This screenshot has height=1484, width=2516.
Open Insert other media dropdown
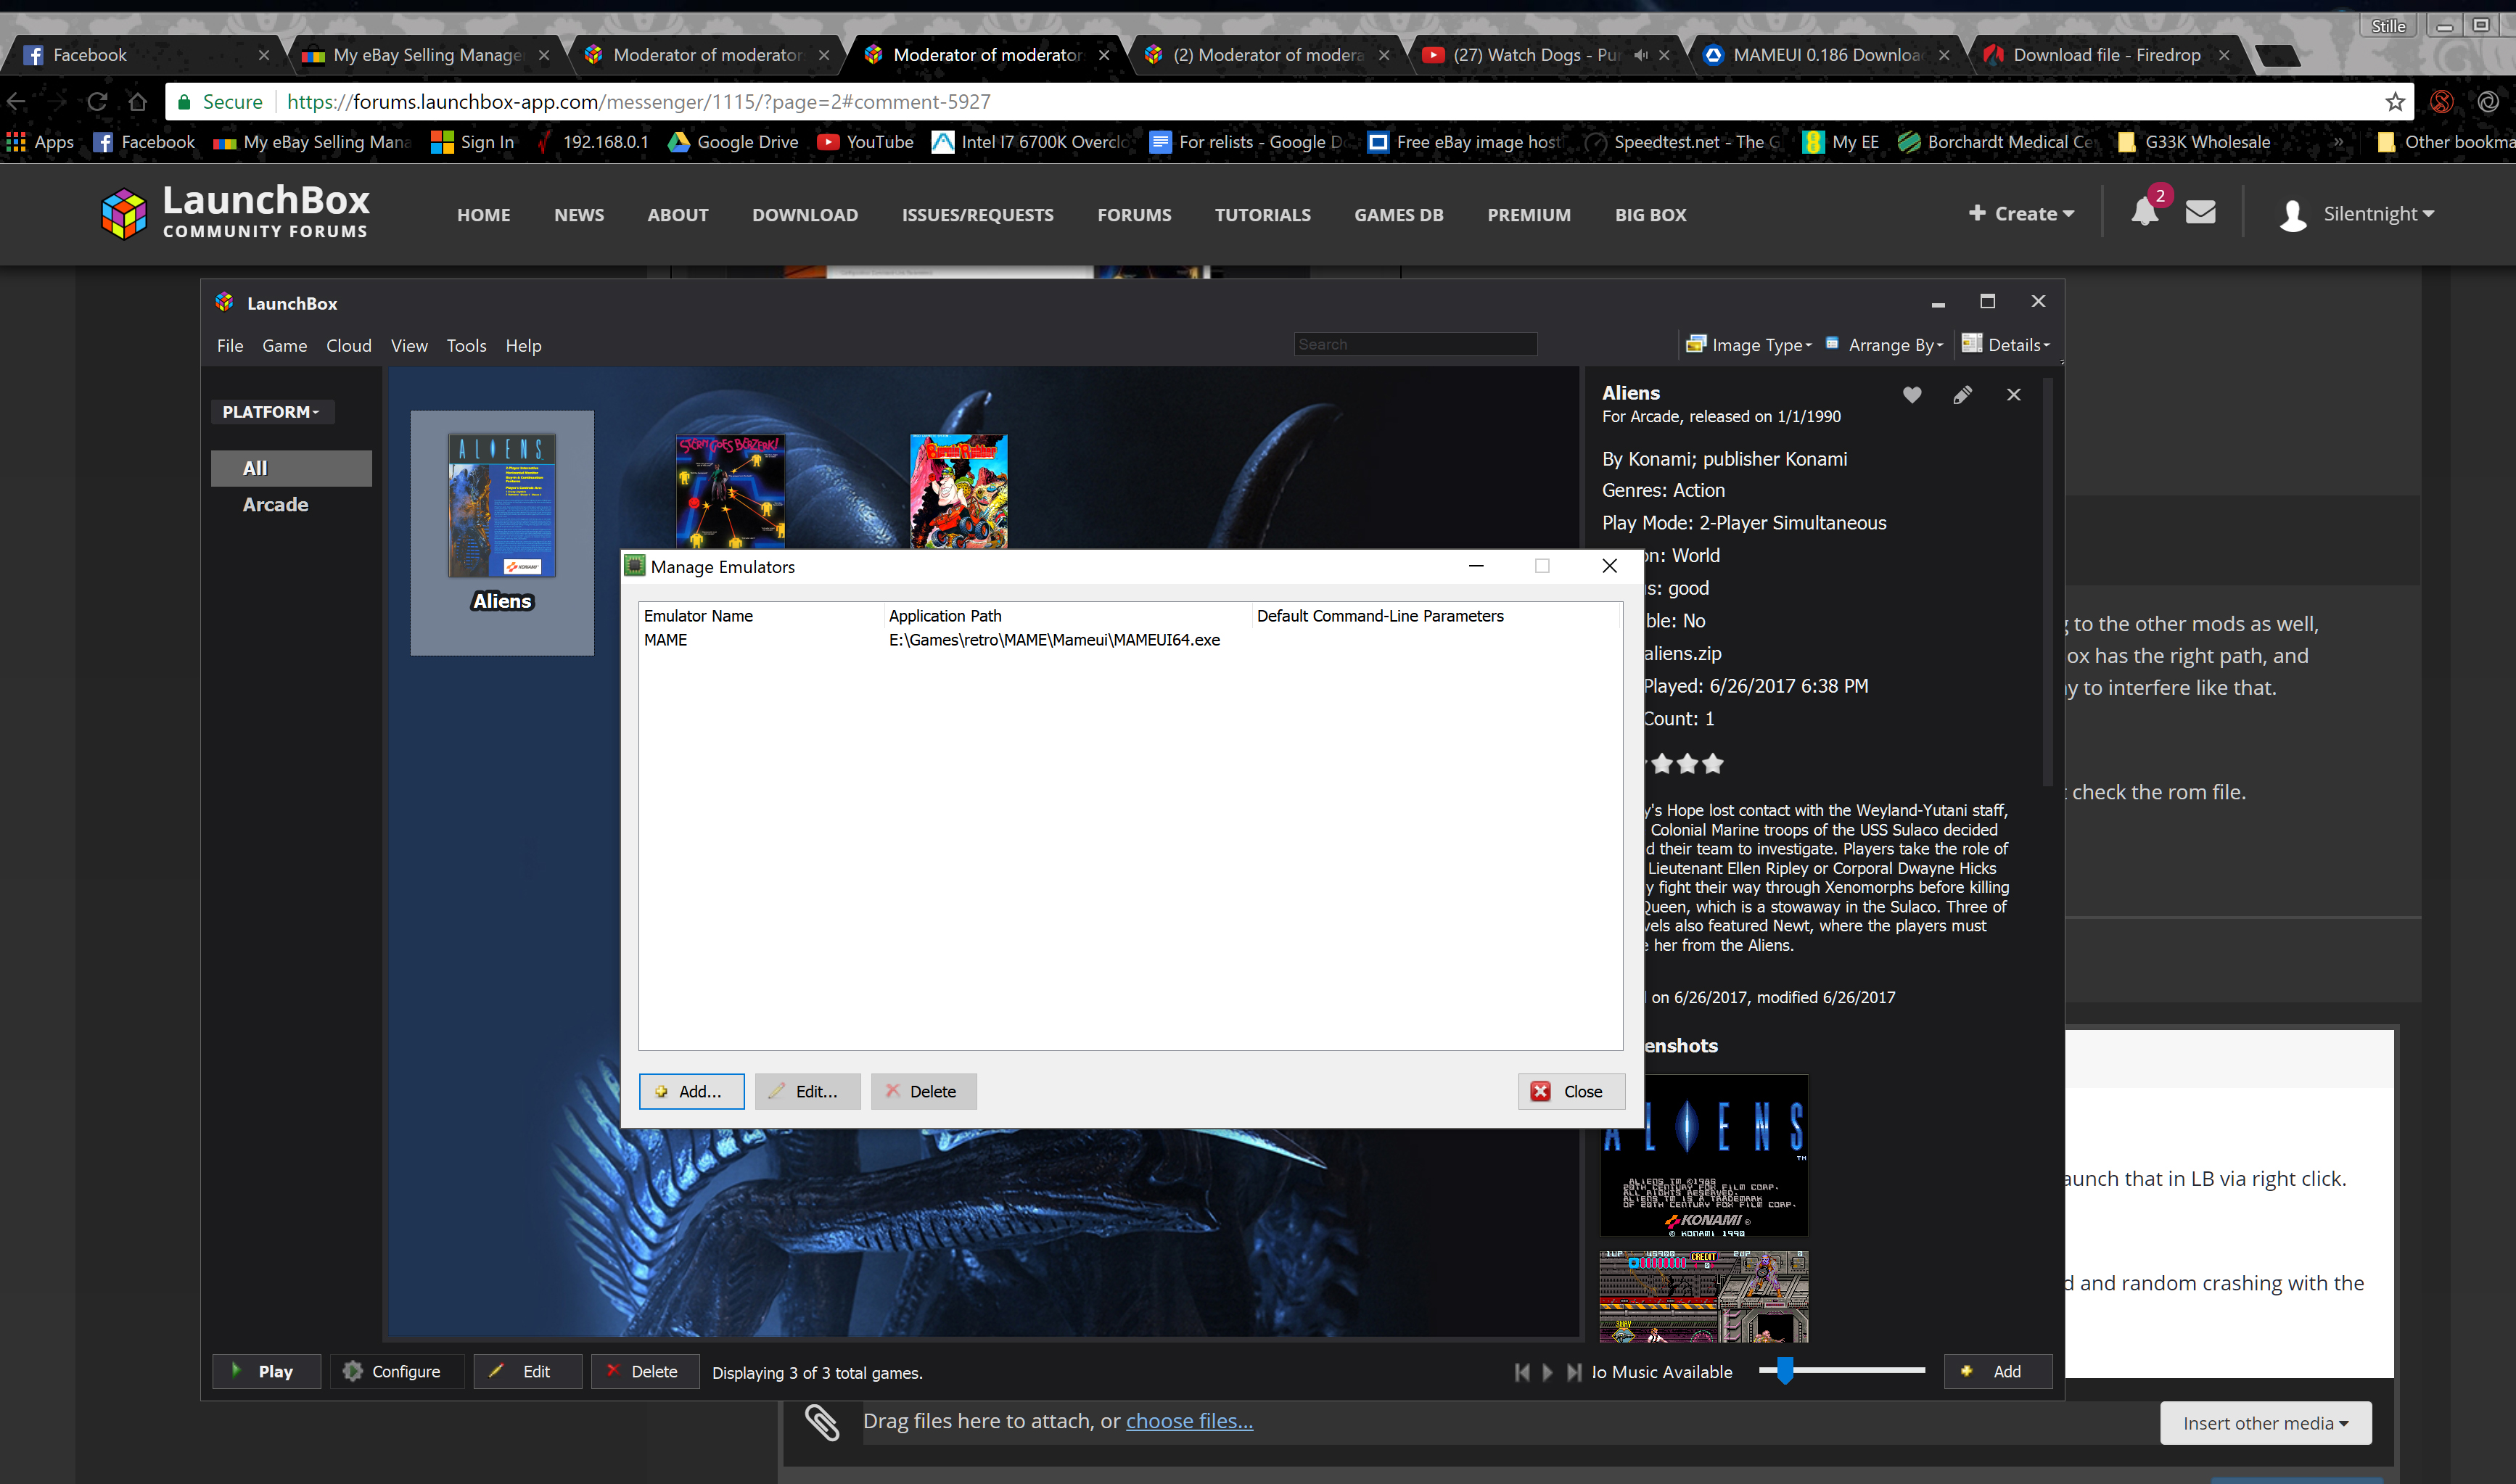2265,1423
